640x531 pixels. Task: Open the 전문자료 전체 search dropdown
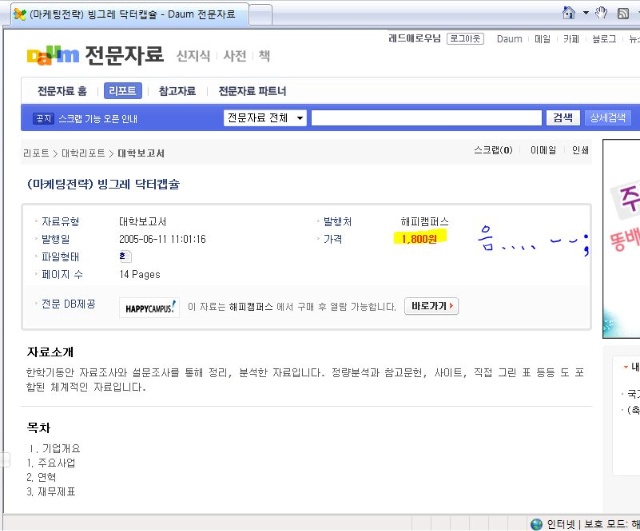click(x=265, y=118)
